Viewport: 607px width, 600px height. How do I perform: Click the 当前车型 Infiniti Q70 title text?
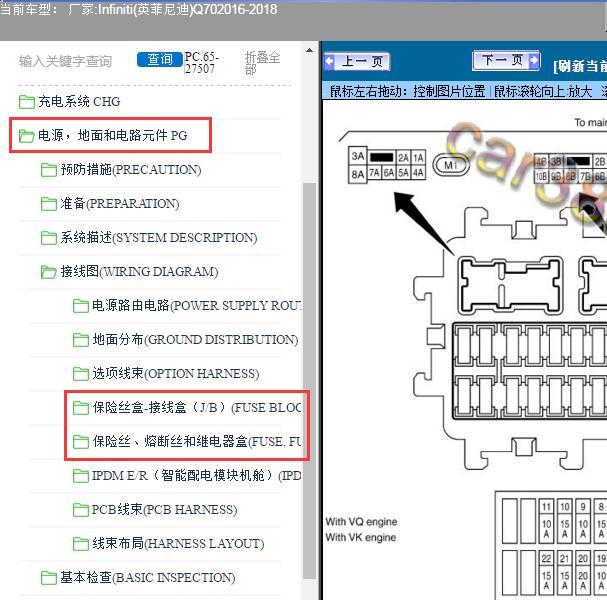139,9
